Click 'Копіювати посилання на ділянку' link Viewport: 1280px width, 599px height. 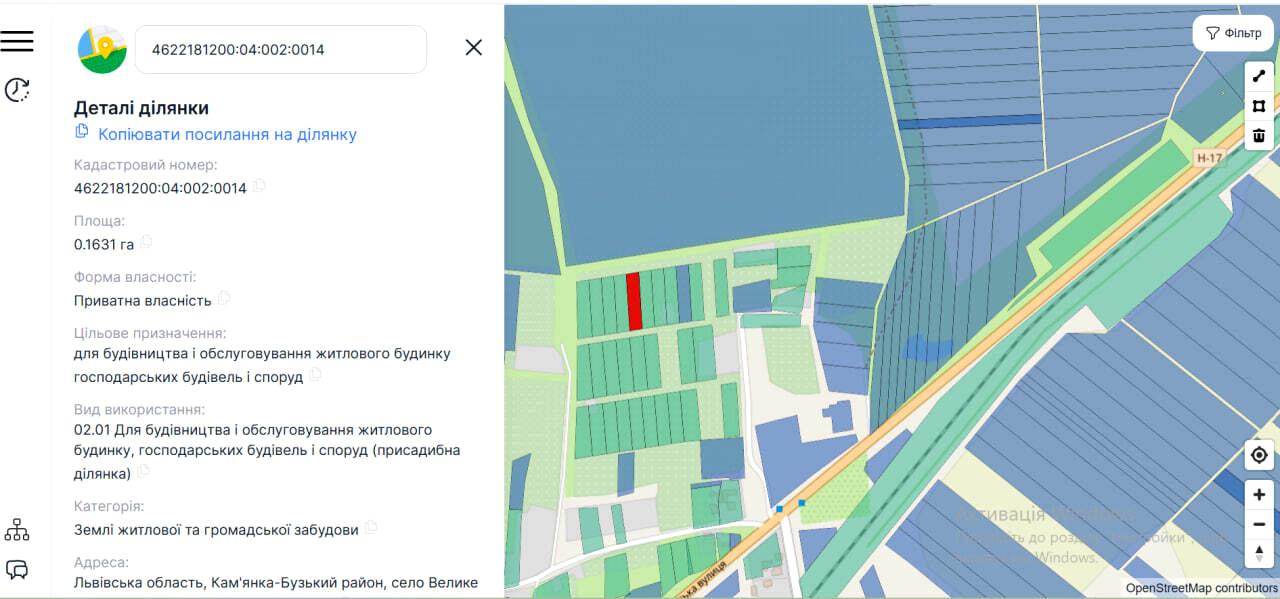coord(226,134)
